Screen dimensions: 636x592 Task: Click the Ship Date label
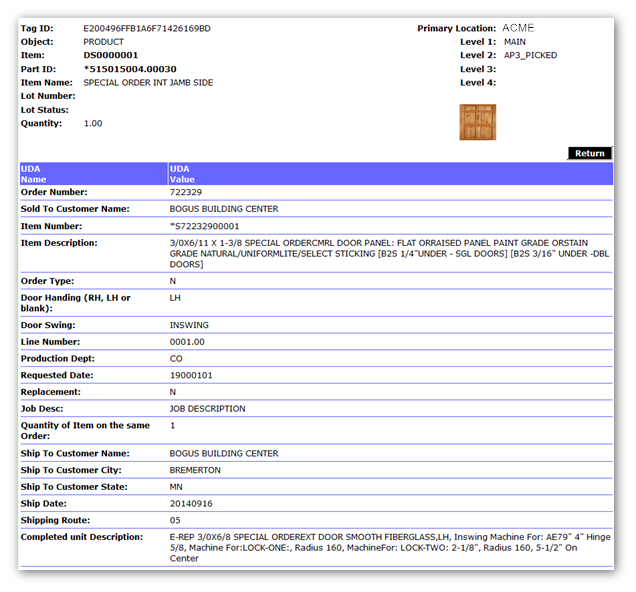[x=43, y=504]
